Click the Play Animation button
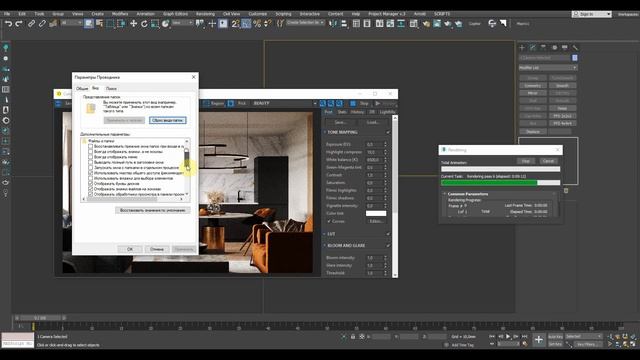640x360 pixels. point(508,336)
